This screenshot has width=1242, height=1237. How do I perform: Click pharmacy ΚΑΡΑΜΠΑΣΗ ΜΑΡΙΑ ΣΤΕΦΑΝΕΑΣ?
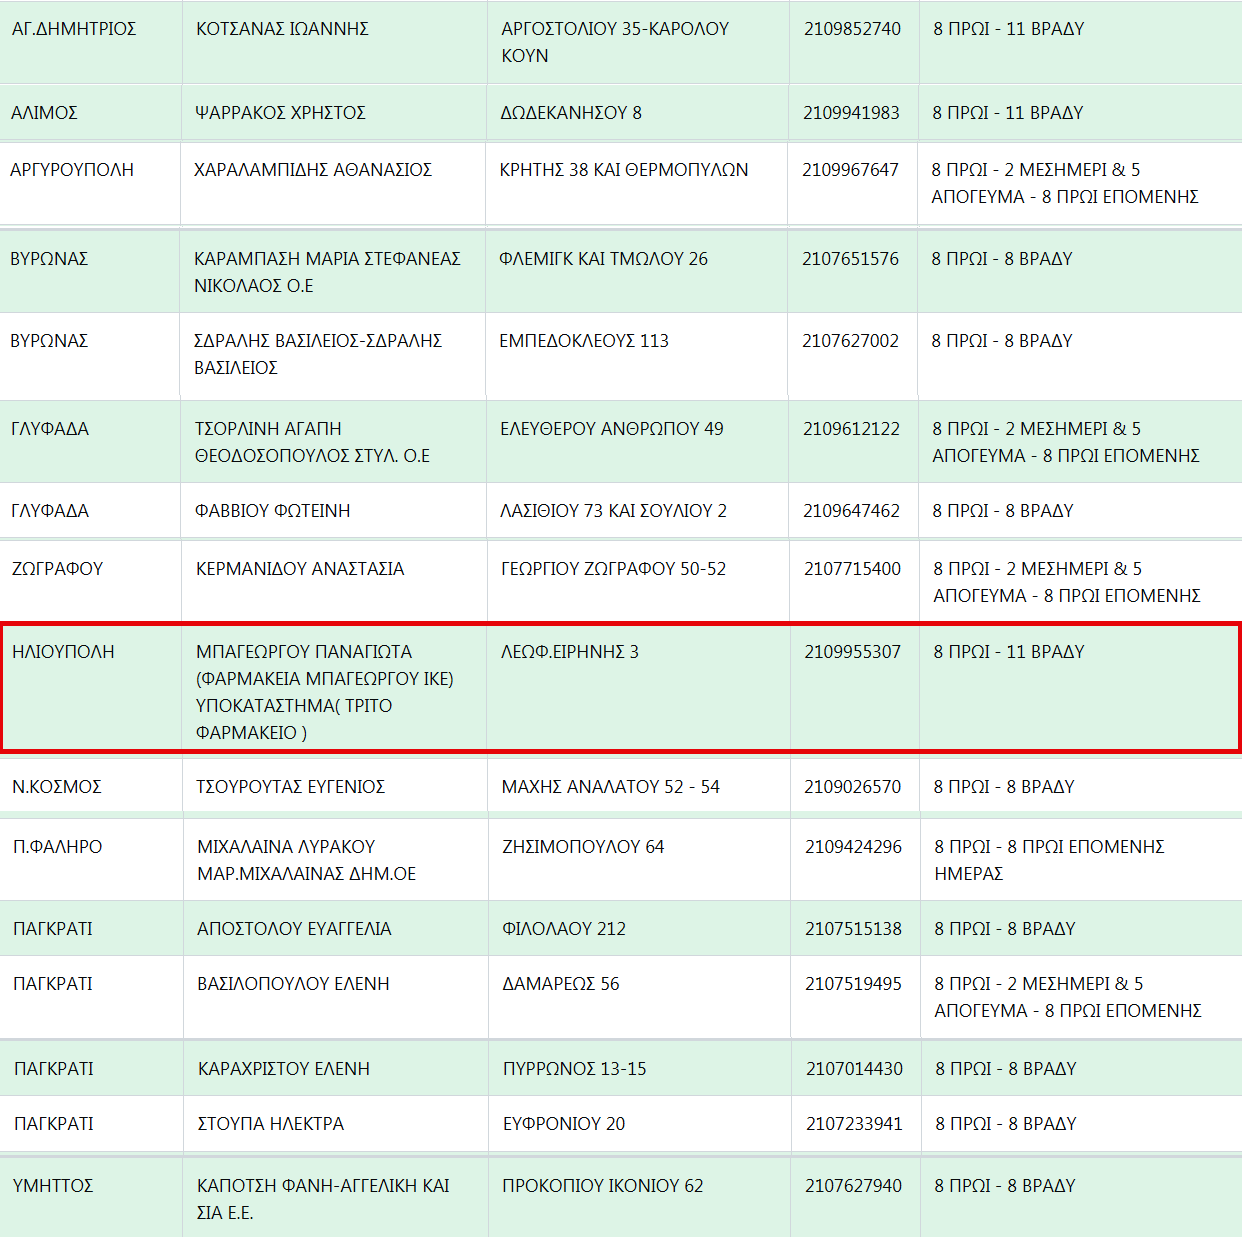(x=327, y=272)
